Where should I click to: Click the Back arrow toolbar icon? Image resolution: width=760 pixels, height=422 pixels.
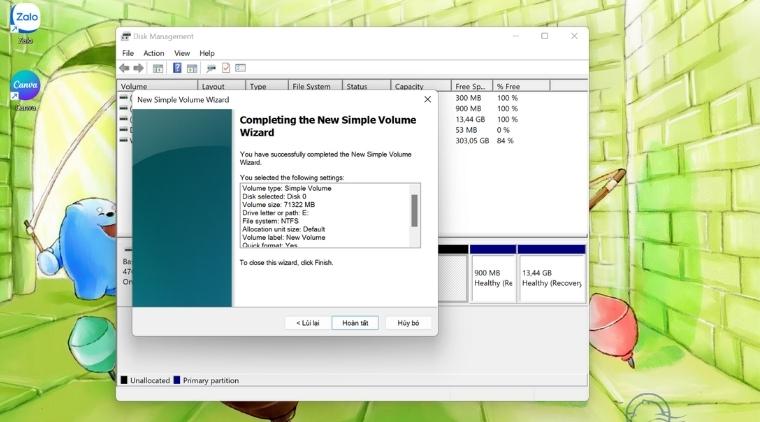tap(125, 68)
